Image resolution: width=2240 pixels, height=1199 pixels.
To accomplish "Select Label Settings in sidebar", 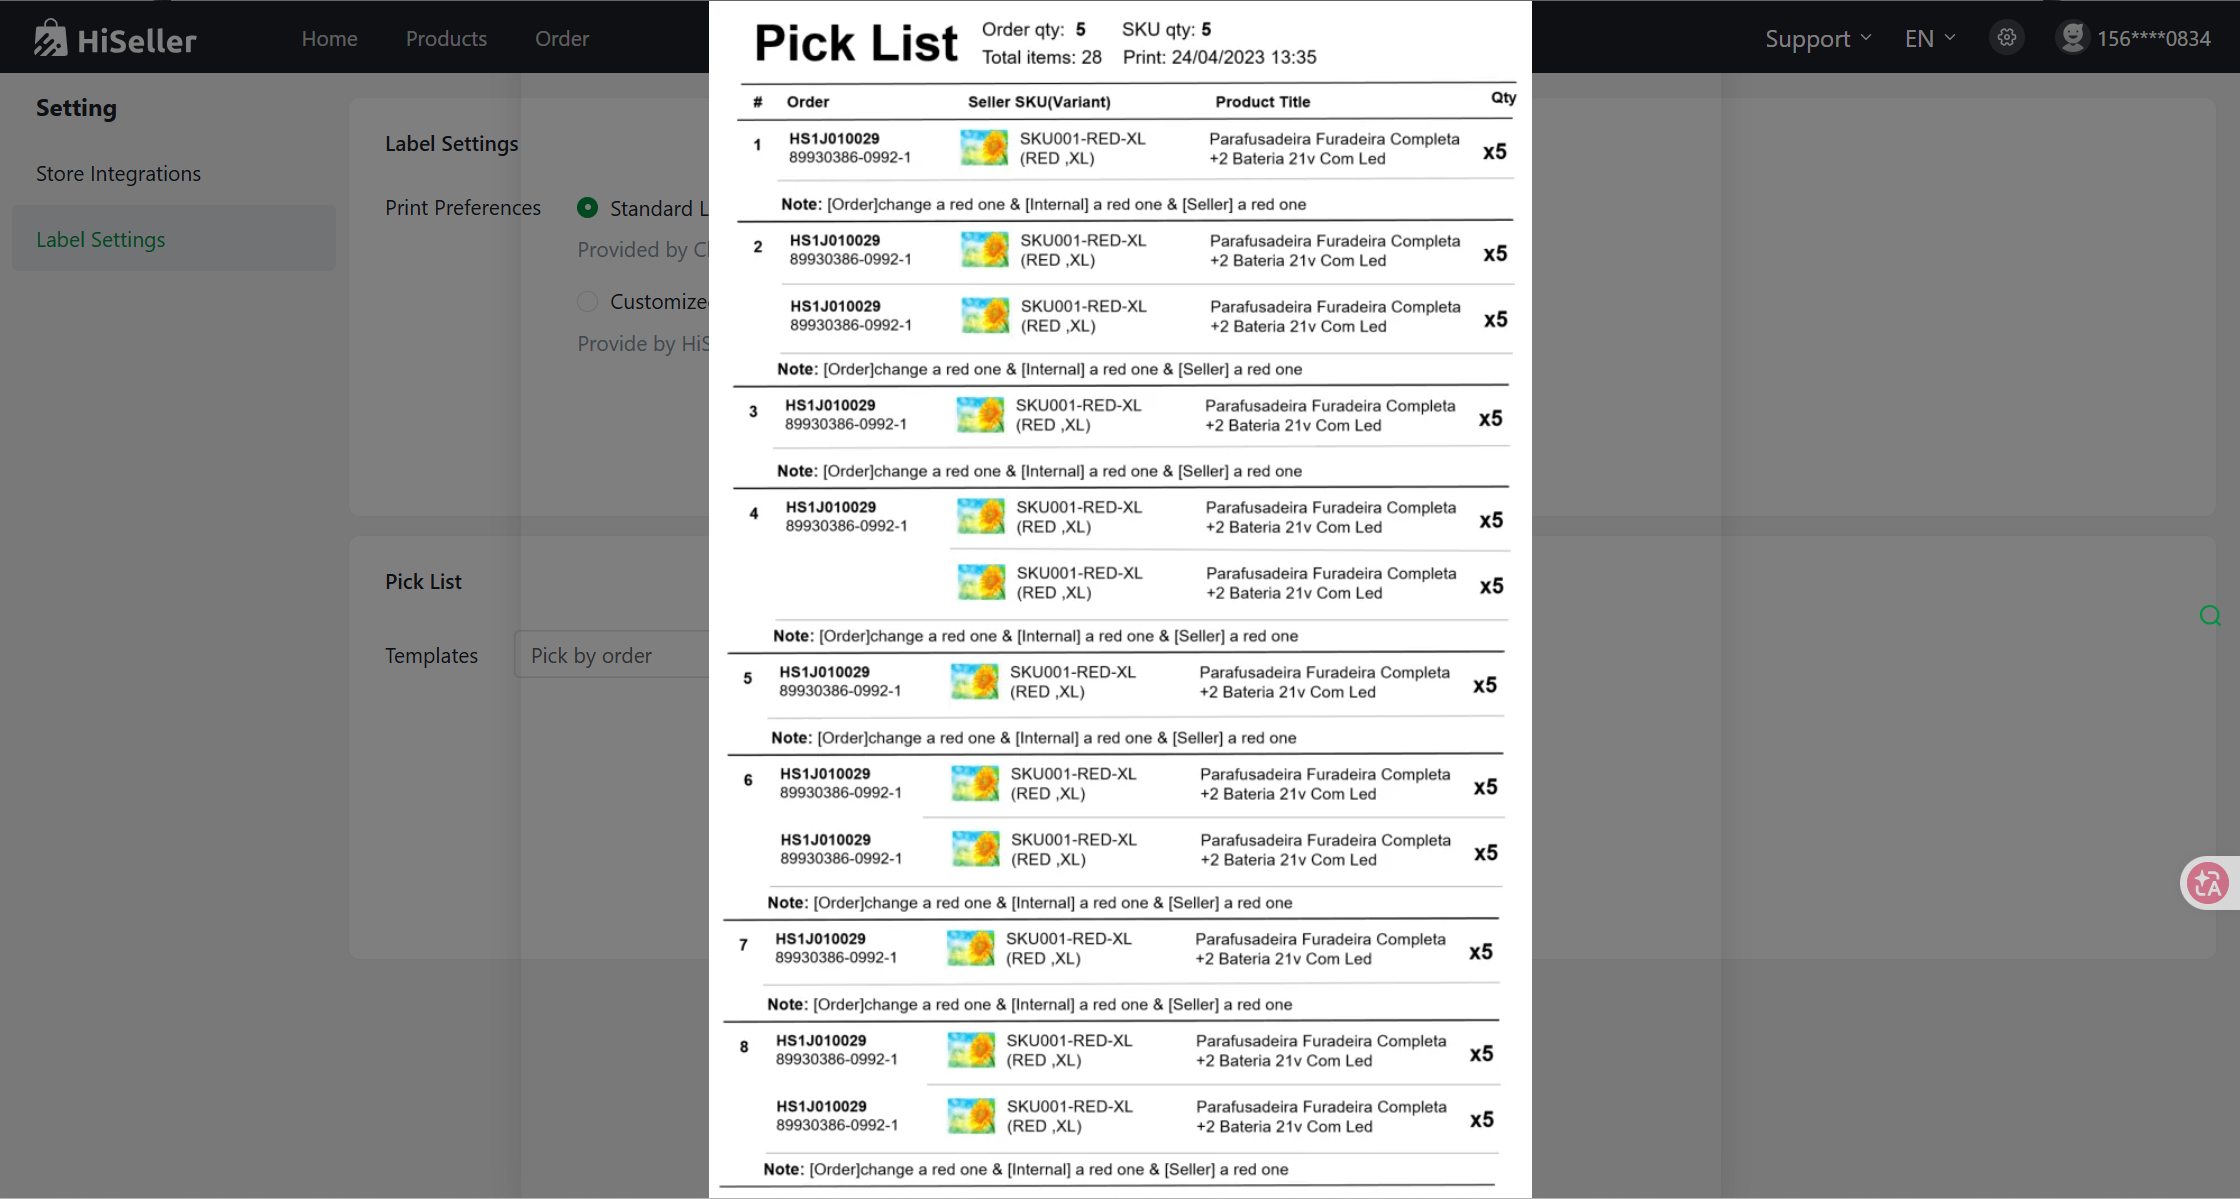I will (100, 239).
